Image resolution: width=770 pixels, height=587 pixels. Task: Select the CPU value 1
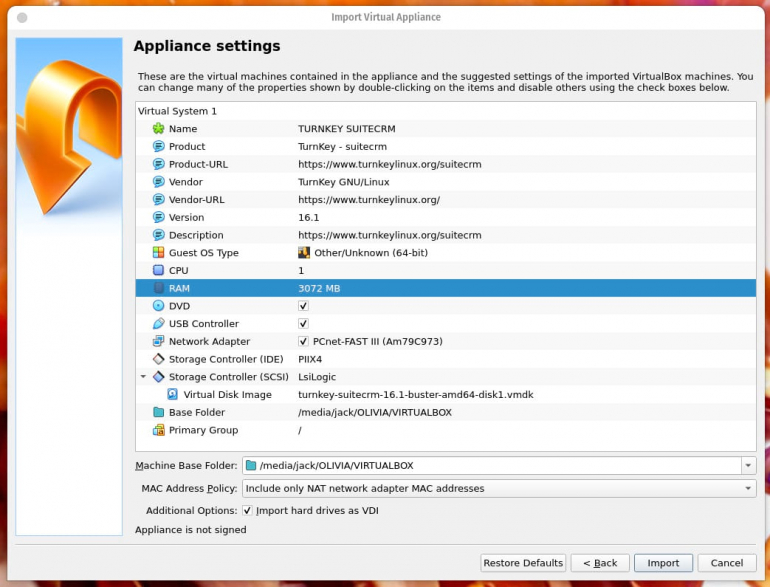click(x=301, y=270)
